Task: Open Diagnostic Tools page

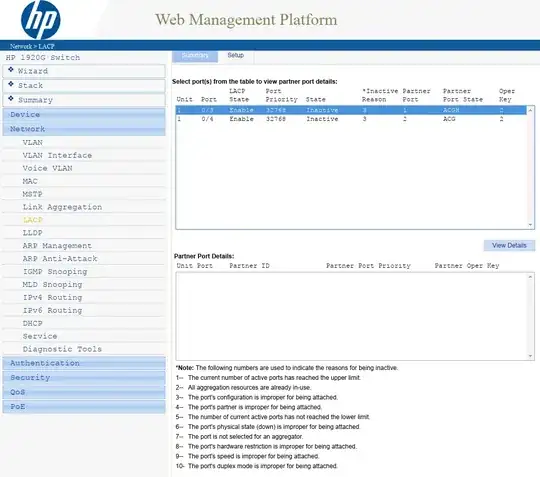Action: tap(62, 349)
